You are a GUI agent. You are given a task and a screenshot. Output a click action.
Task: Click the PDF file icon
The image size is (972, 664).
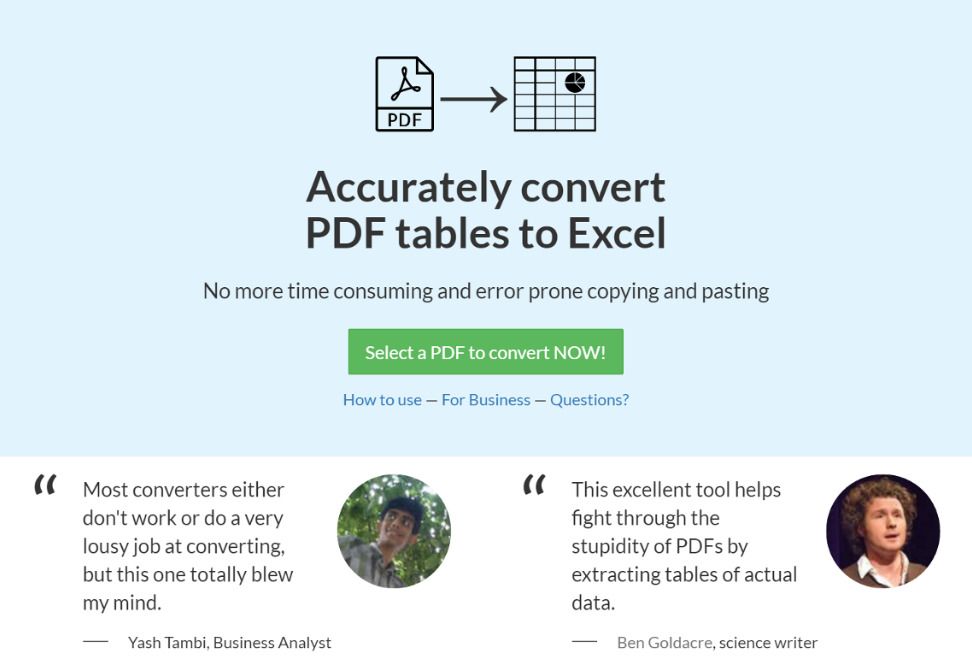click(x=404, y=95)
